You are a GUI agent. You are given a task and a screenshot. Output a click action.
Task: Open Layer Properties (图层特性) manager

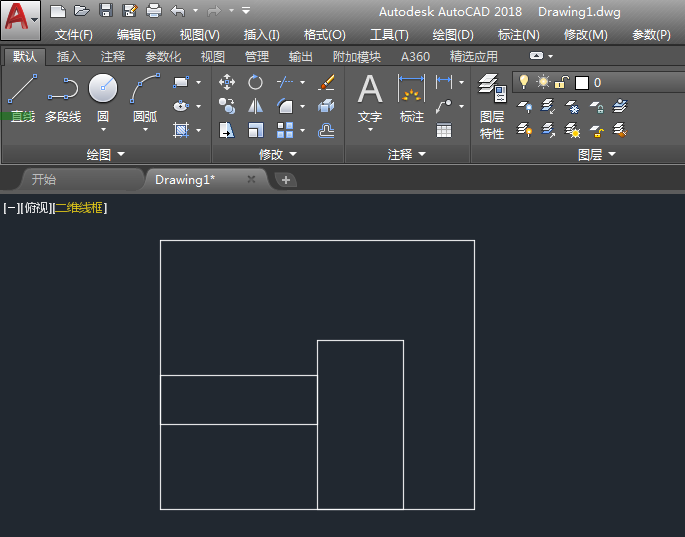(x=491, y=90)
